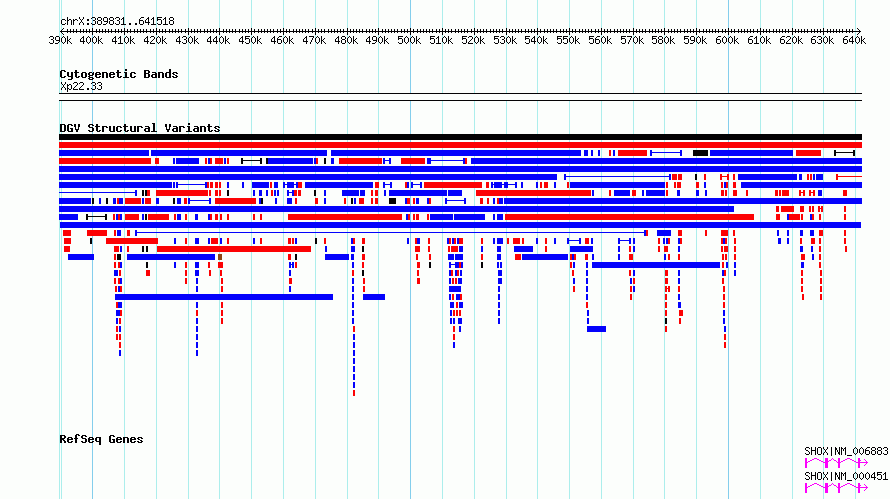Click the 530k ruler label
Screen dimensions: 890x499
click(x=505, y=40)
